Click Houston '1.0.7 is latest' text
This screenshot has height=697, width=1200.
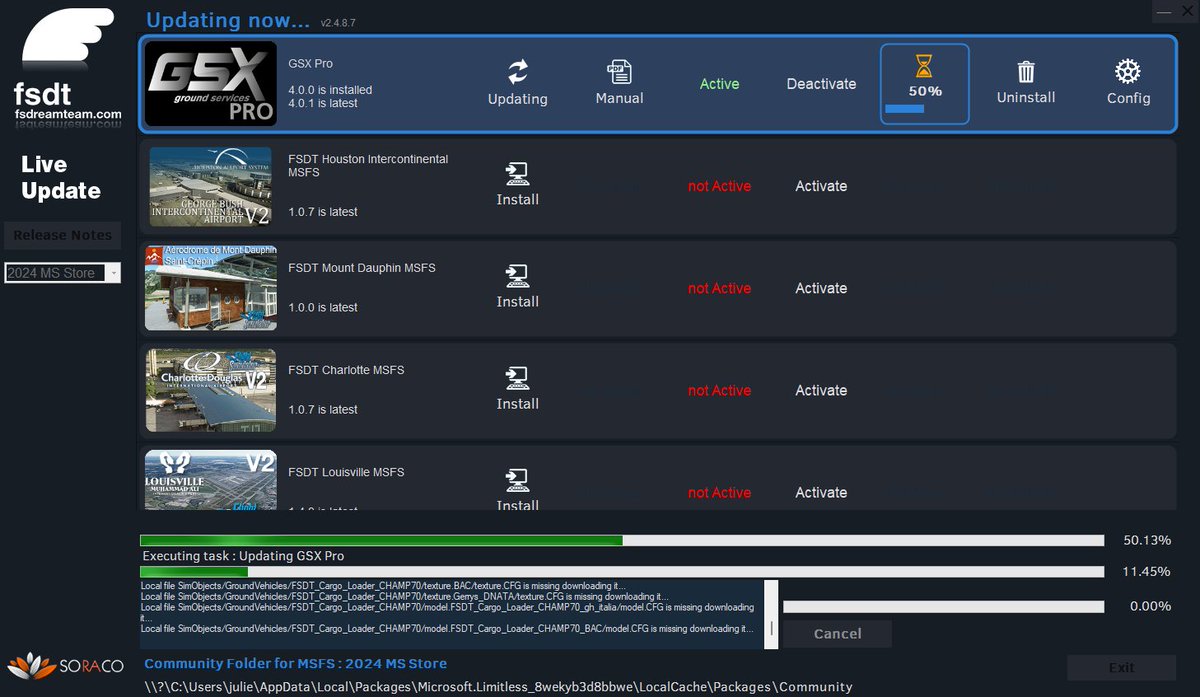(323, 212)
